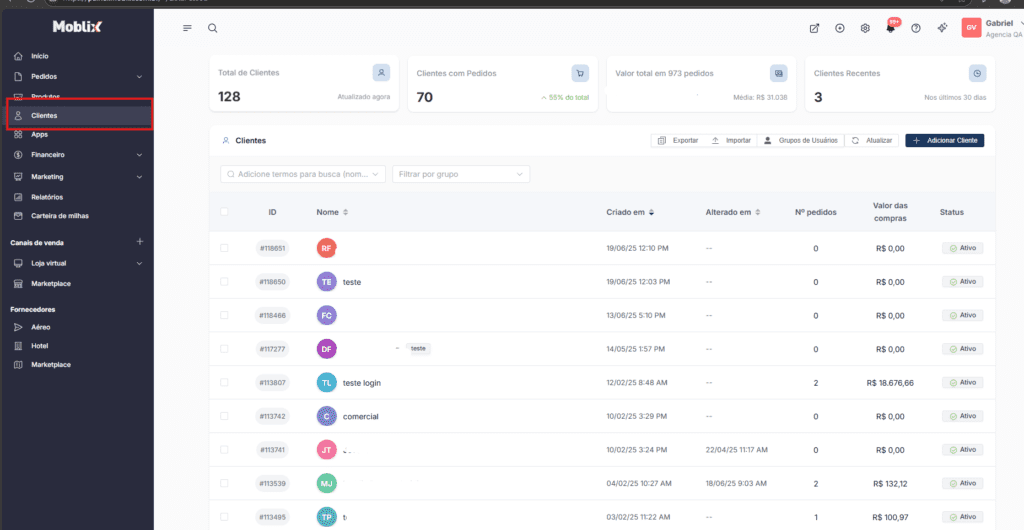1024x530 pixels.
Task: Click the Adicionar Cliente button
Action: 944,141
